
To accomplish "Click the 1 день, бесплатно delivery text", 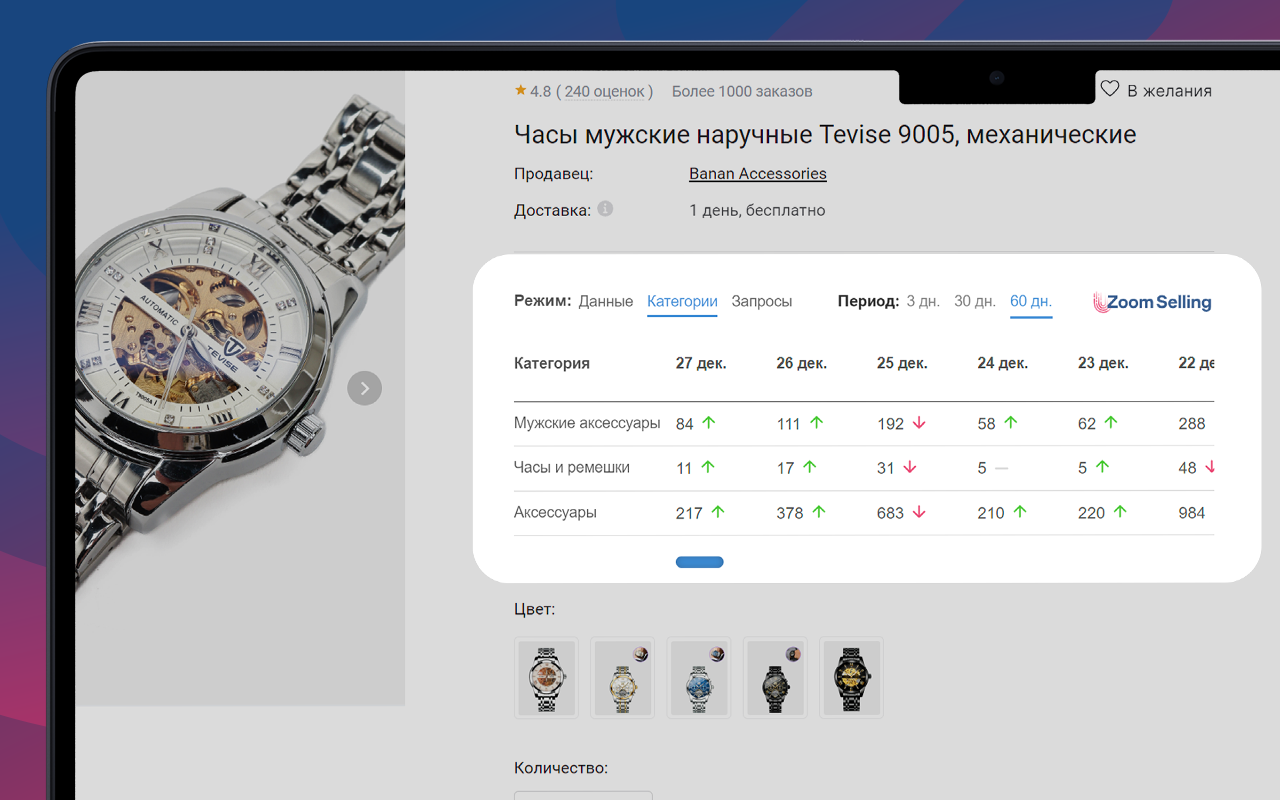I will [x=757, y=210].
